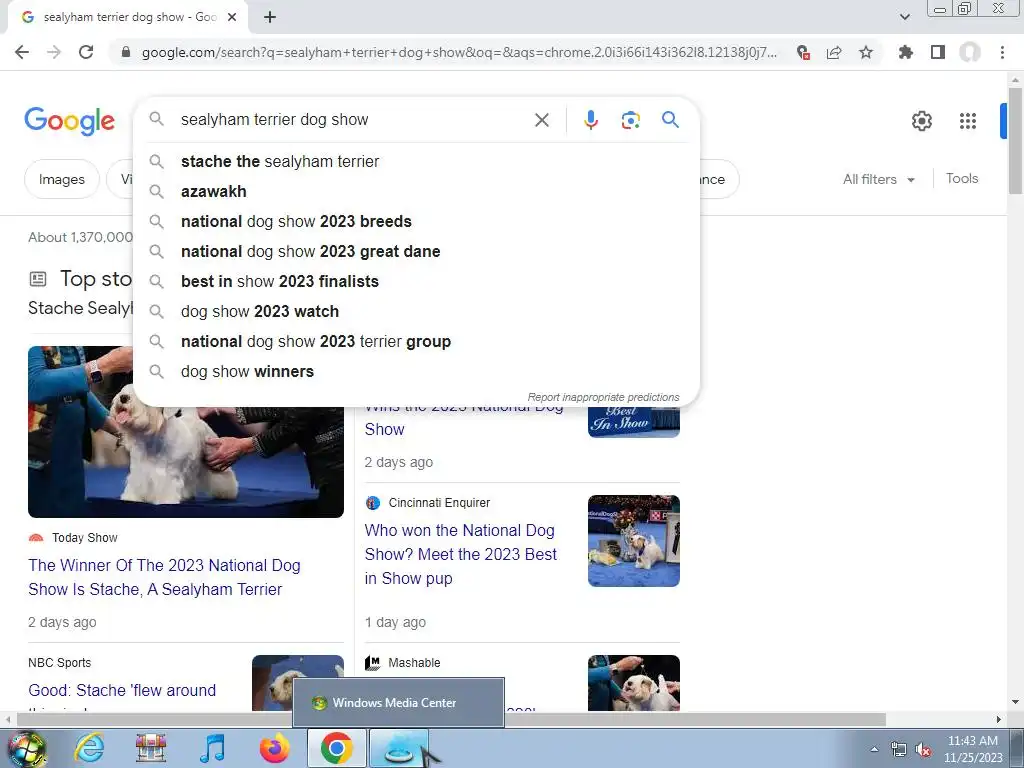Open a new tab with plus button

(x=270, y=17)
